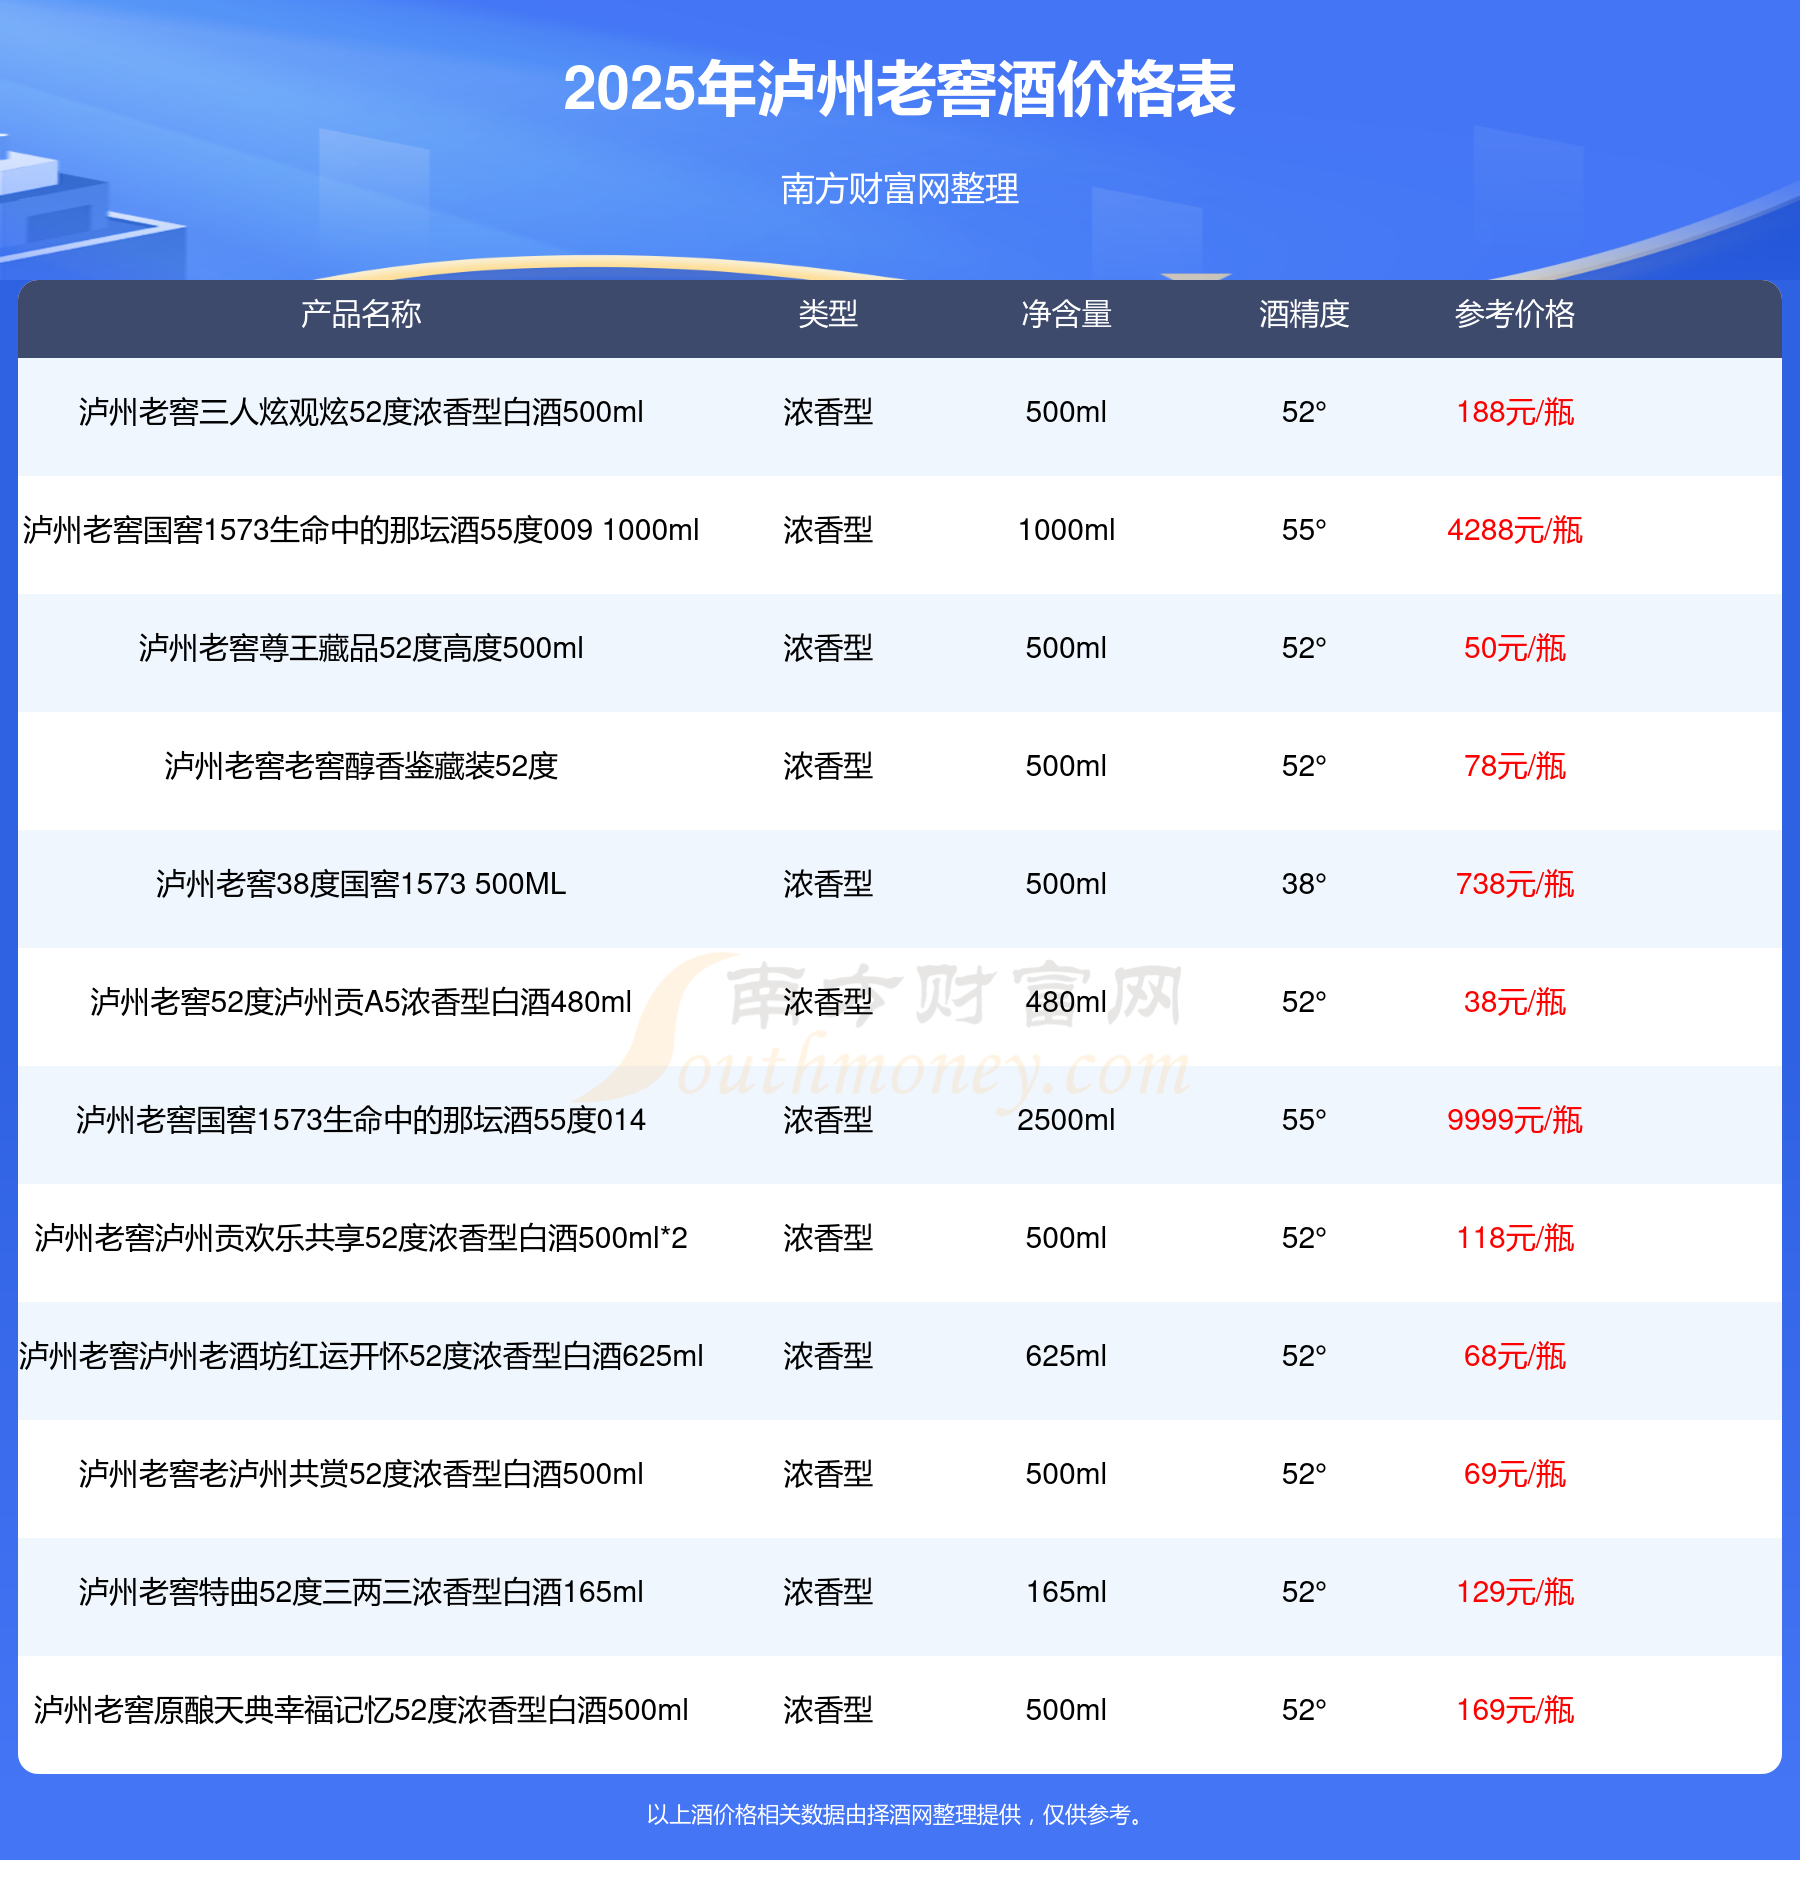Screen dimensions: 1800x1904
Task: Click the 69元/瓶 price
Action: click(x=1515, y=1474)
